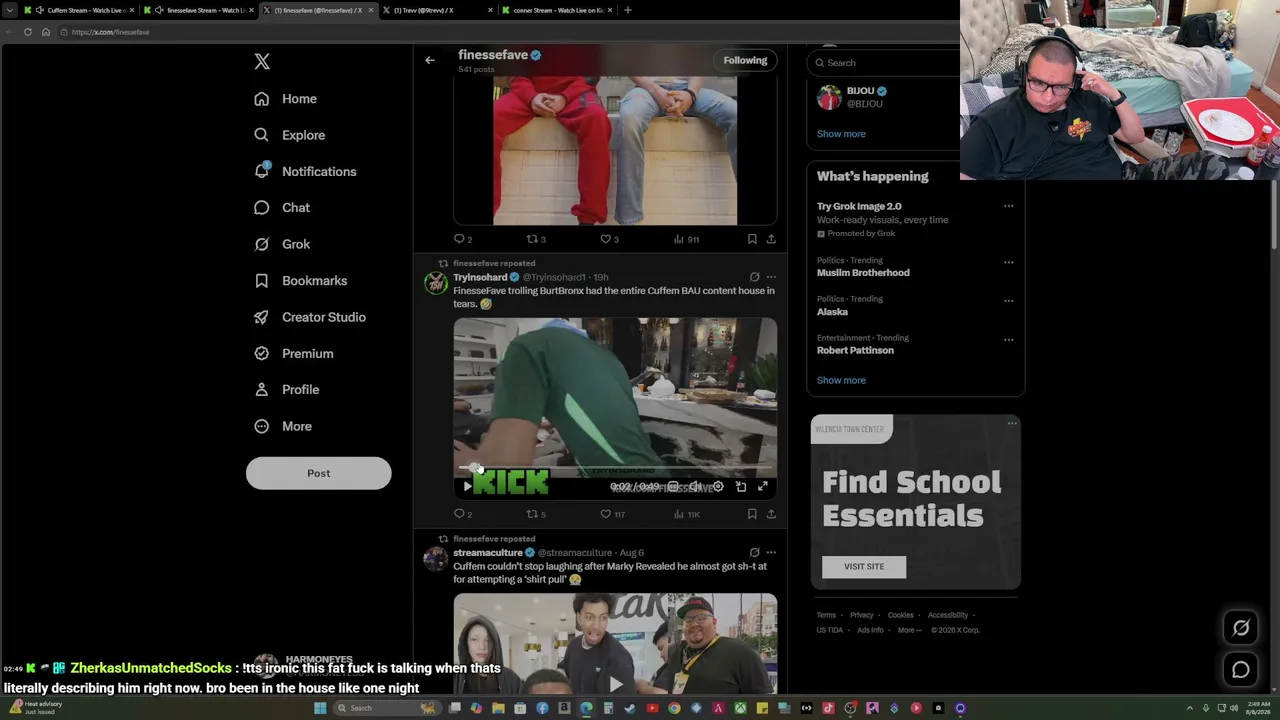Open options menu for Alaska trend
Screen dimensions: 1280x720
click(1008, 300)
